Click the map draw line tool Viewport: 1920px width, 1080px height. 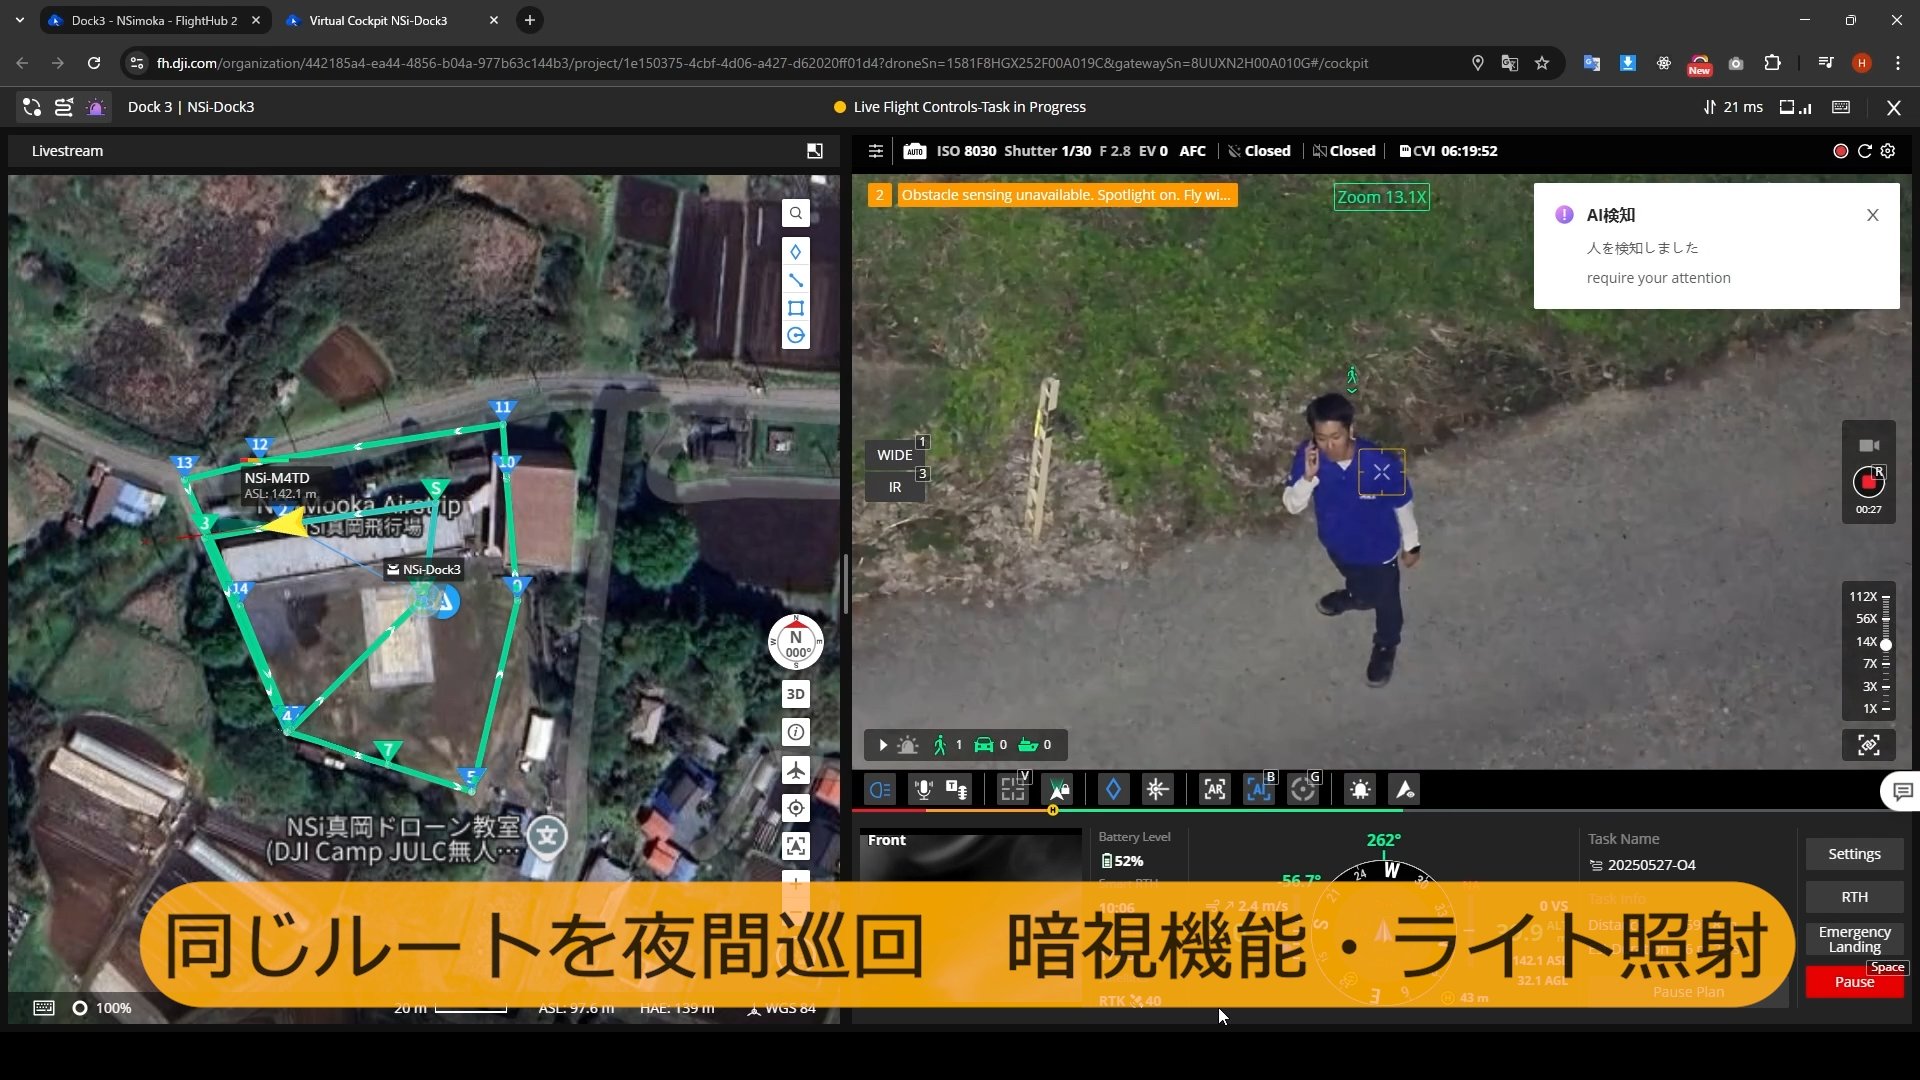(796, 280)
